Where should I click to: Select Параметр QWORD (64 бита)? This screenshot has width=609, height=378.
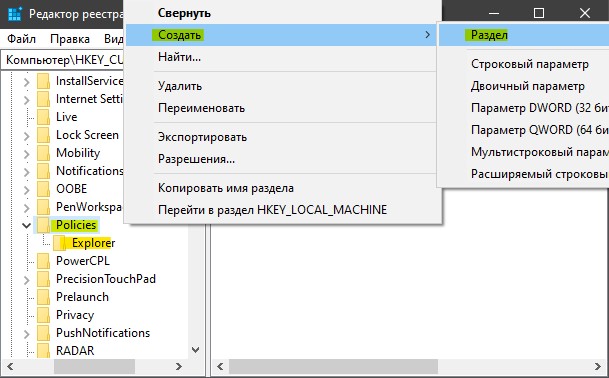coord(524,130)
